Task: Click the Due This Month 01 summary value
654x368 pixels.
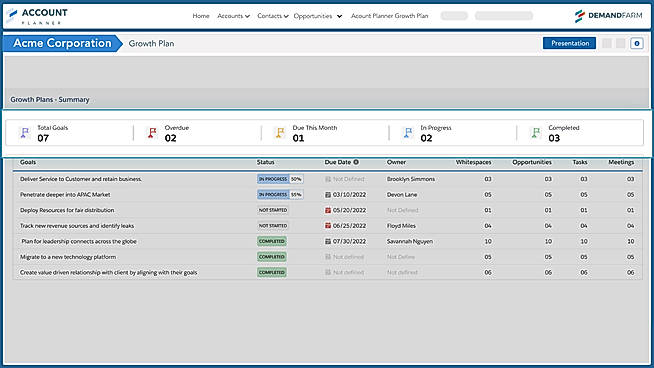Action: coord(298,138)
